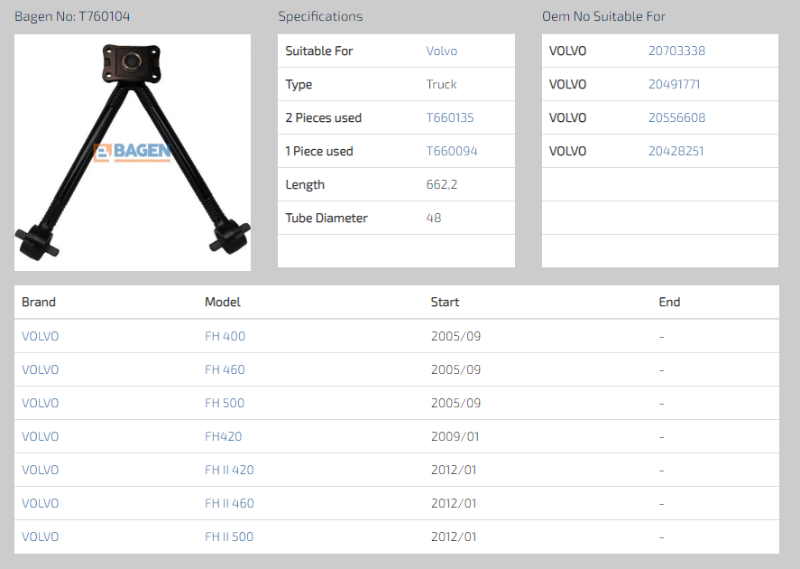Click the End column header

pyautogui.click(x=669, y=302)
